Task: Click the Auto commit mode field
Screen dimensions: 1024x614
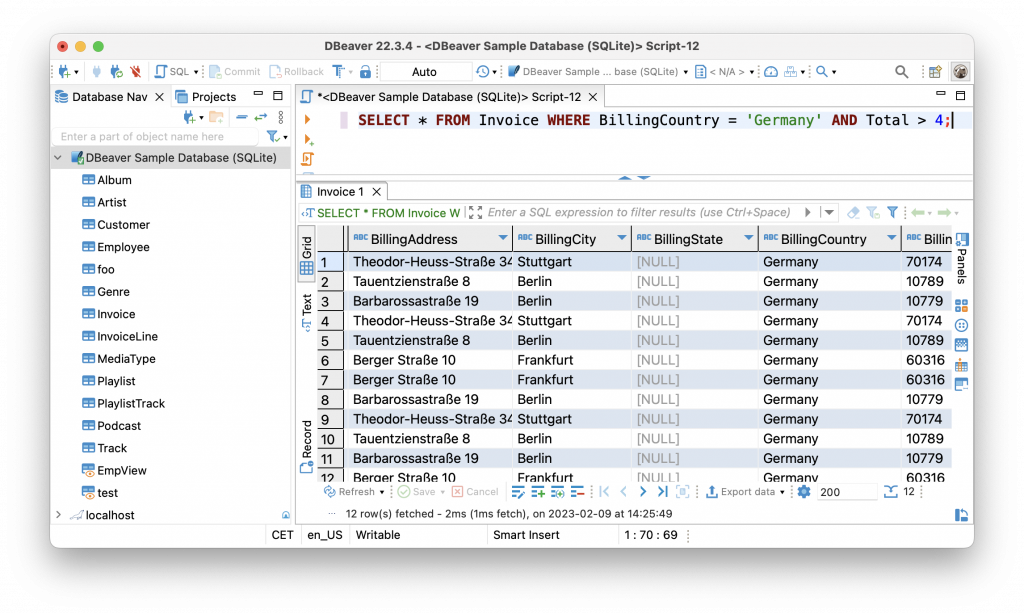Action: point(425,71)
